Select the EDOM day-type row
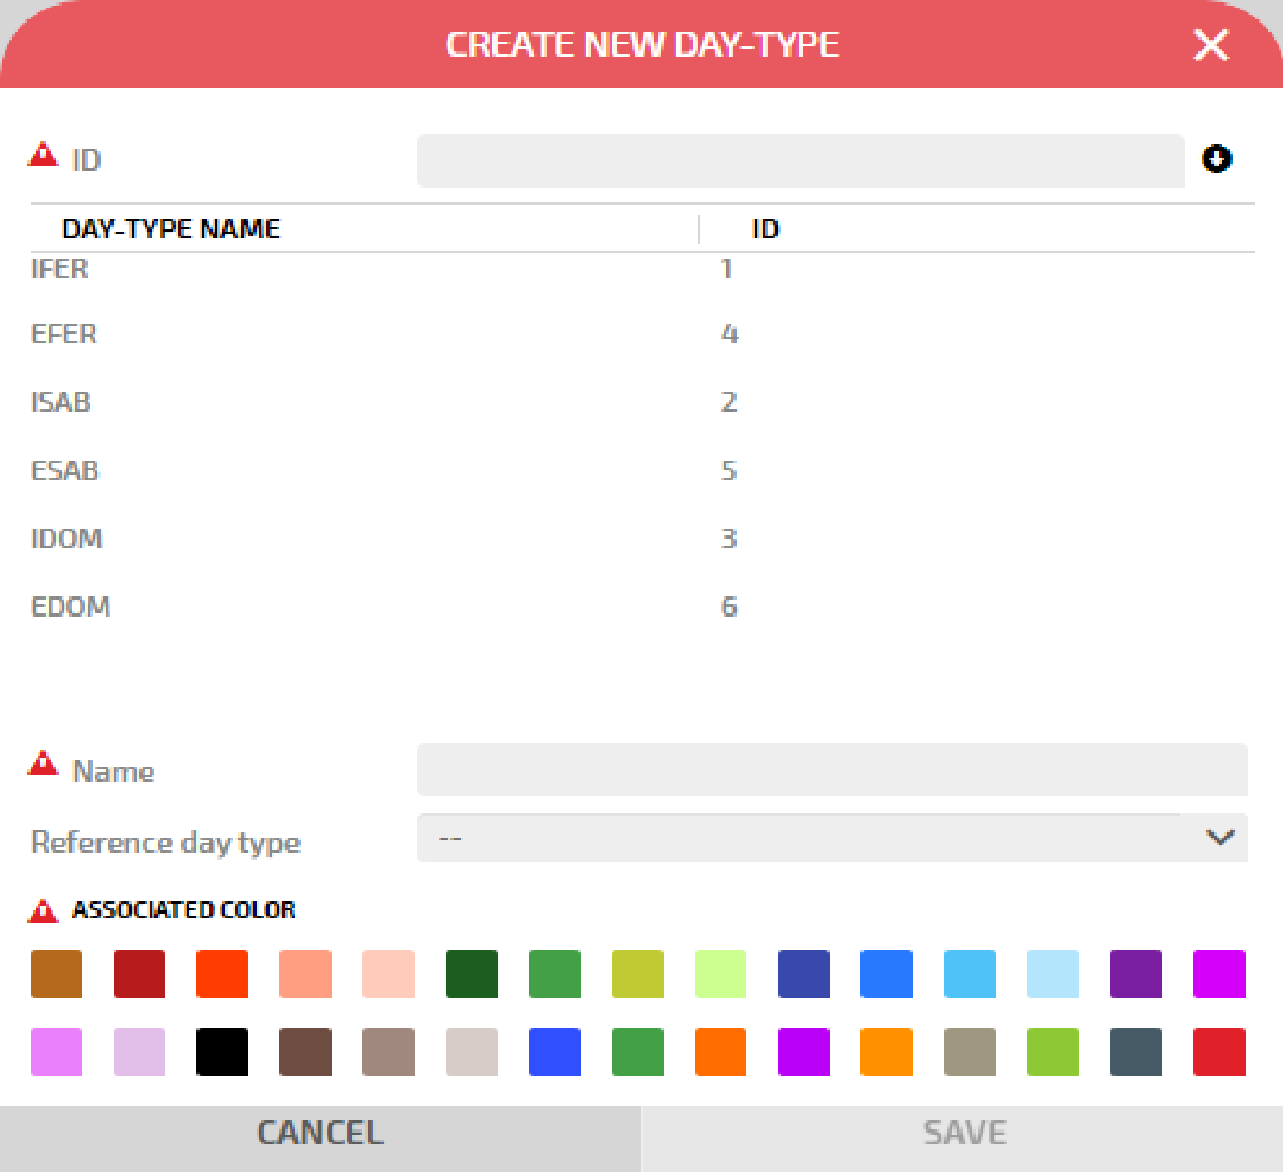This screenshot has width=1283, height=1172. click(70, 607)
